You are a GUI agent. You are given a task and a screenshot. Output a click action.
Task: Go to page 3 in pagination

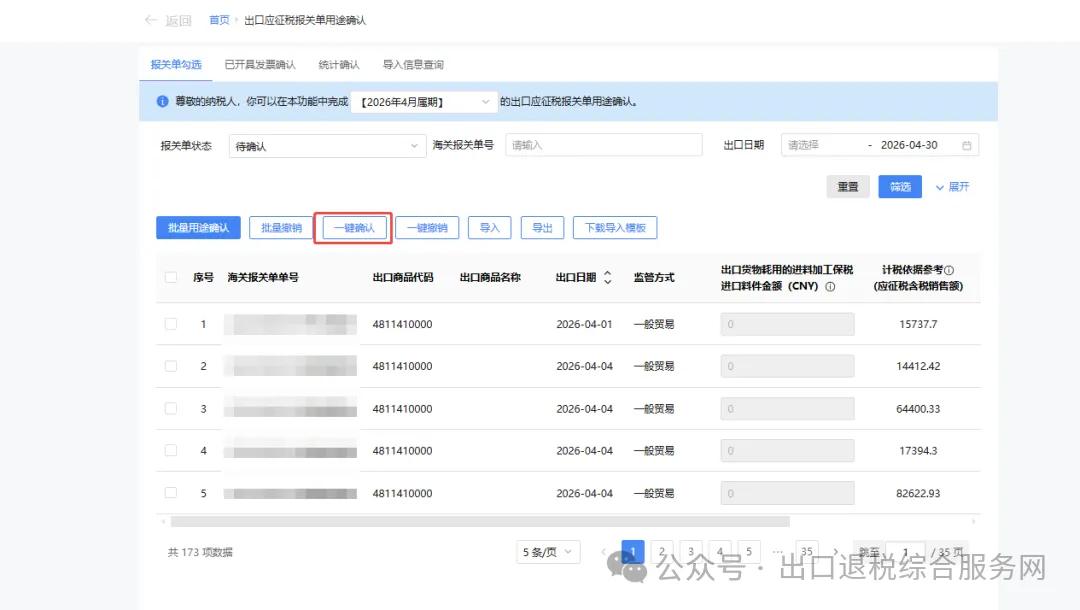point(691,551)
